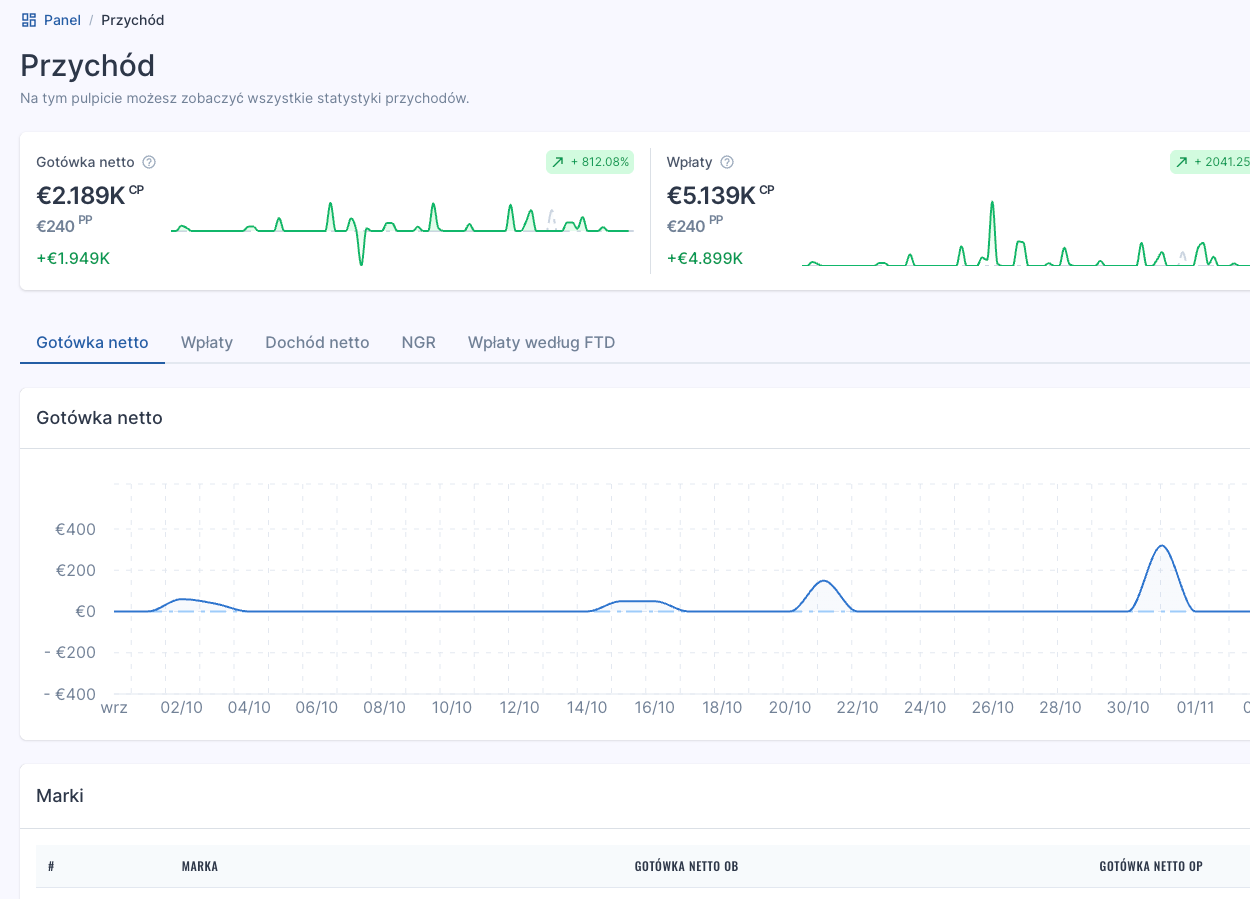Screen dimensions: 1250x899
Task: Switch to the Wpłaty tab
Action: coord(207,342)
